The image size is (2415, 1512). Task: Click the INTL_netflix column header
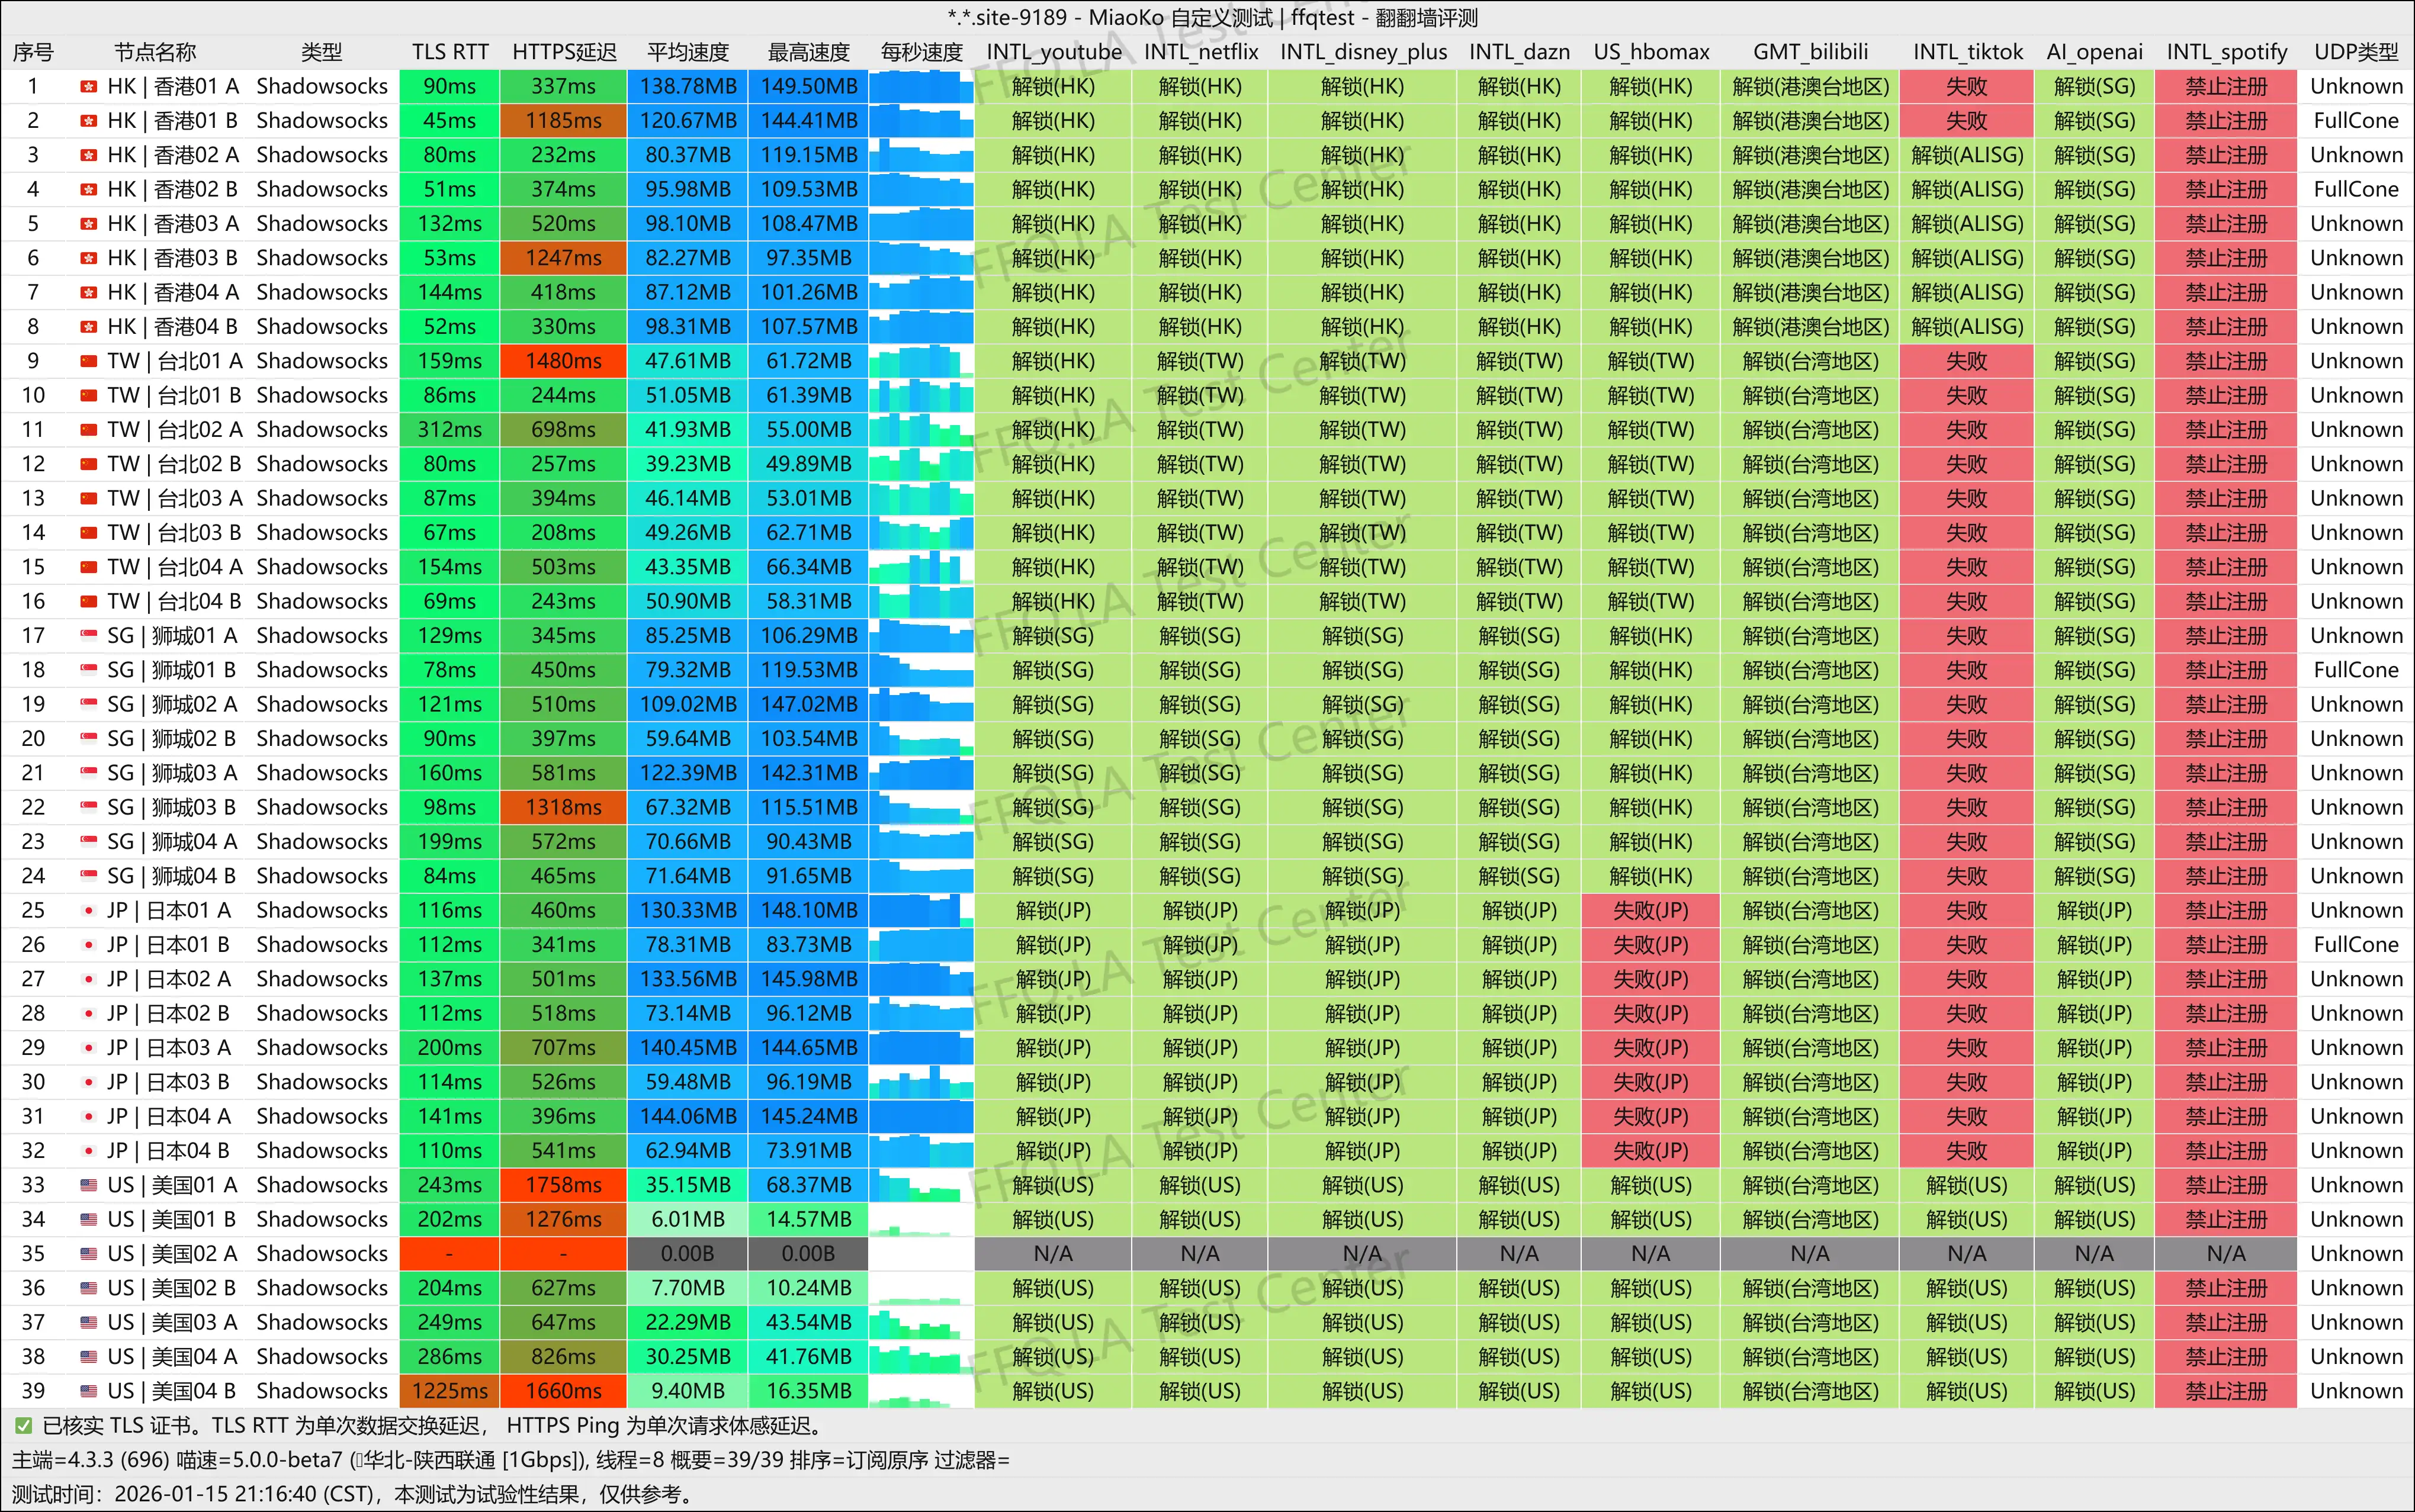(1200, 52)
